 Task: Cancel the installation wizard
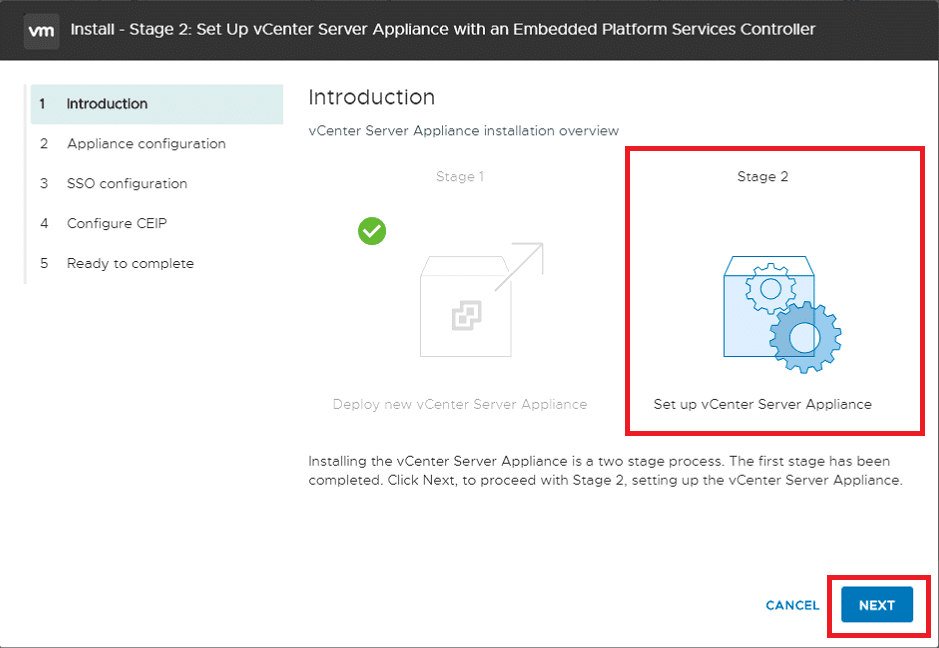792,605
